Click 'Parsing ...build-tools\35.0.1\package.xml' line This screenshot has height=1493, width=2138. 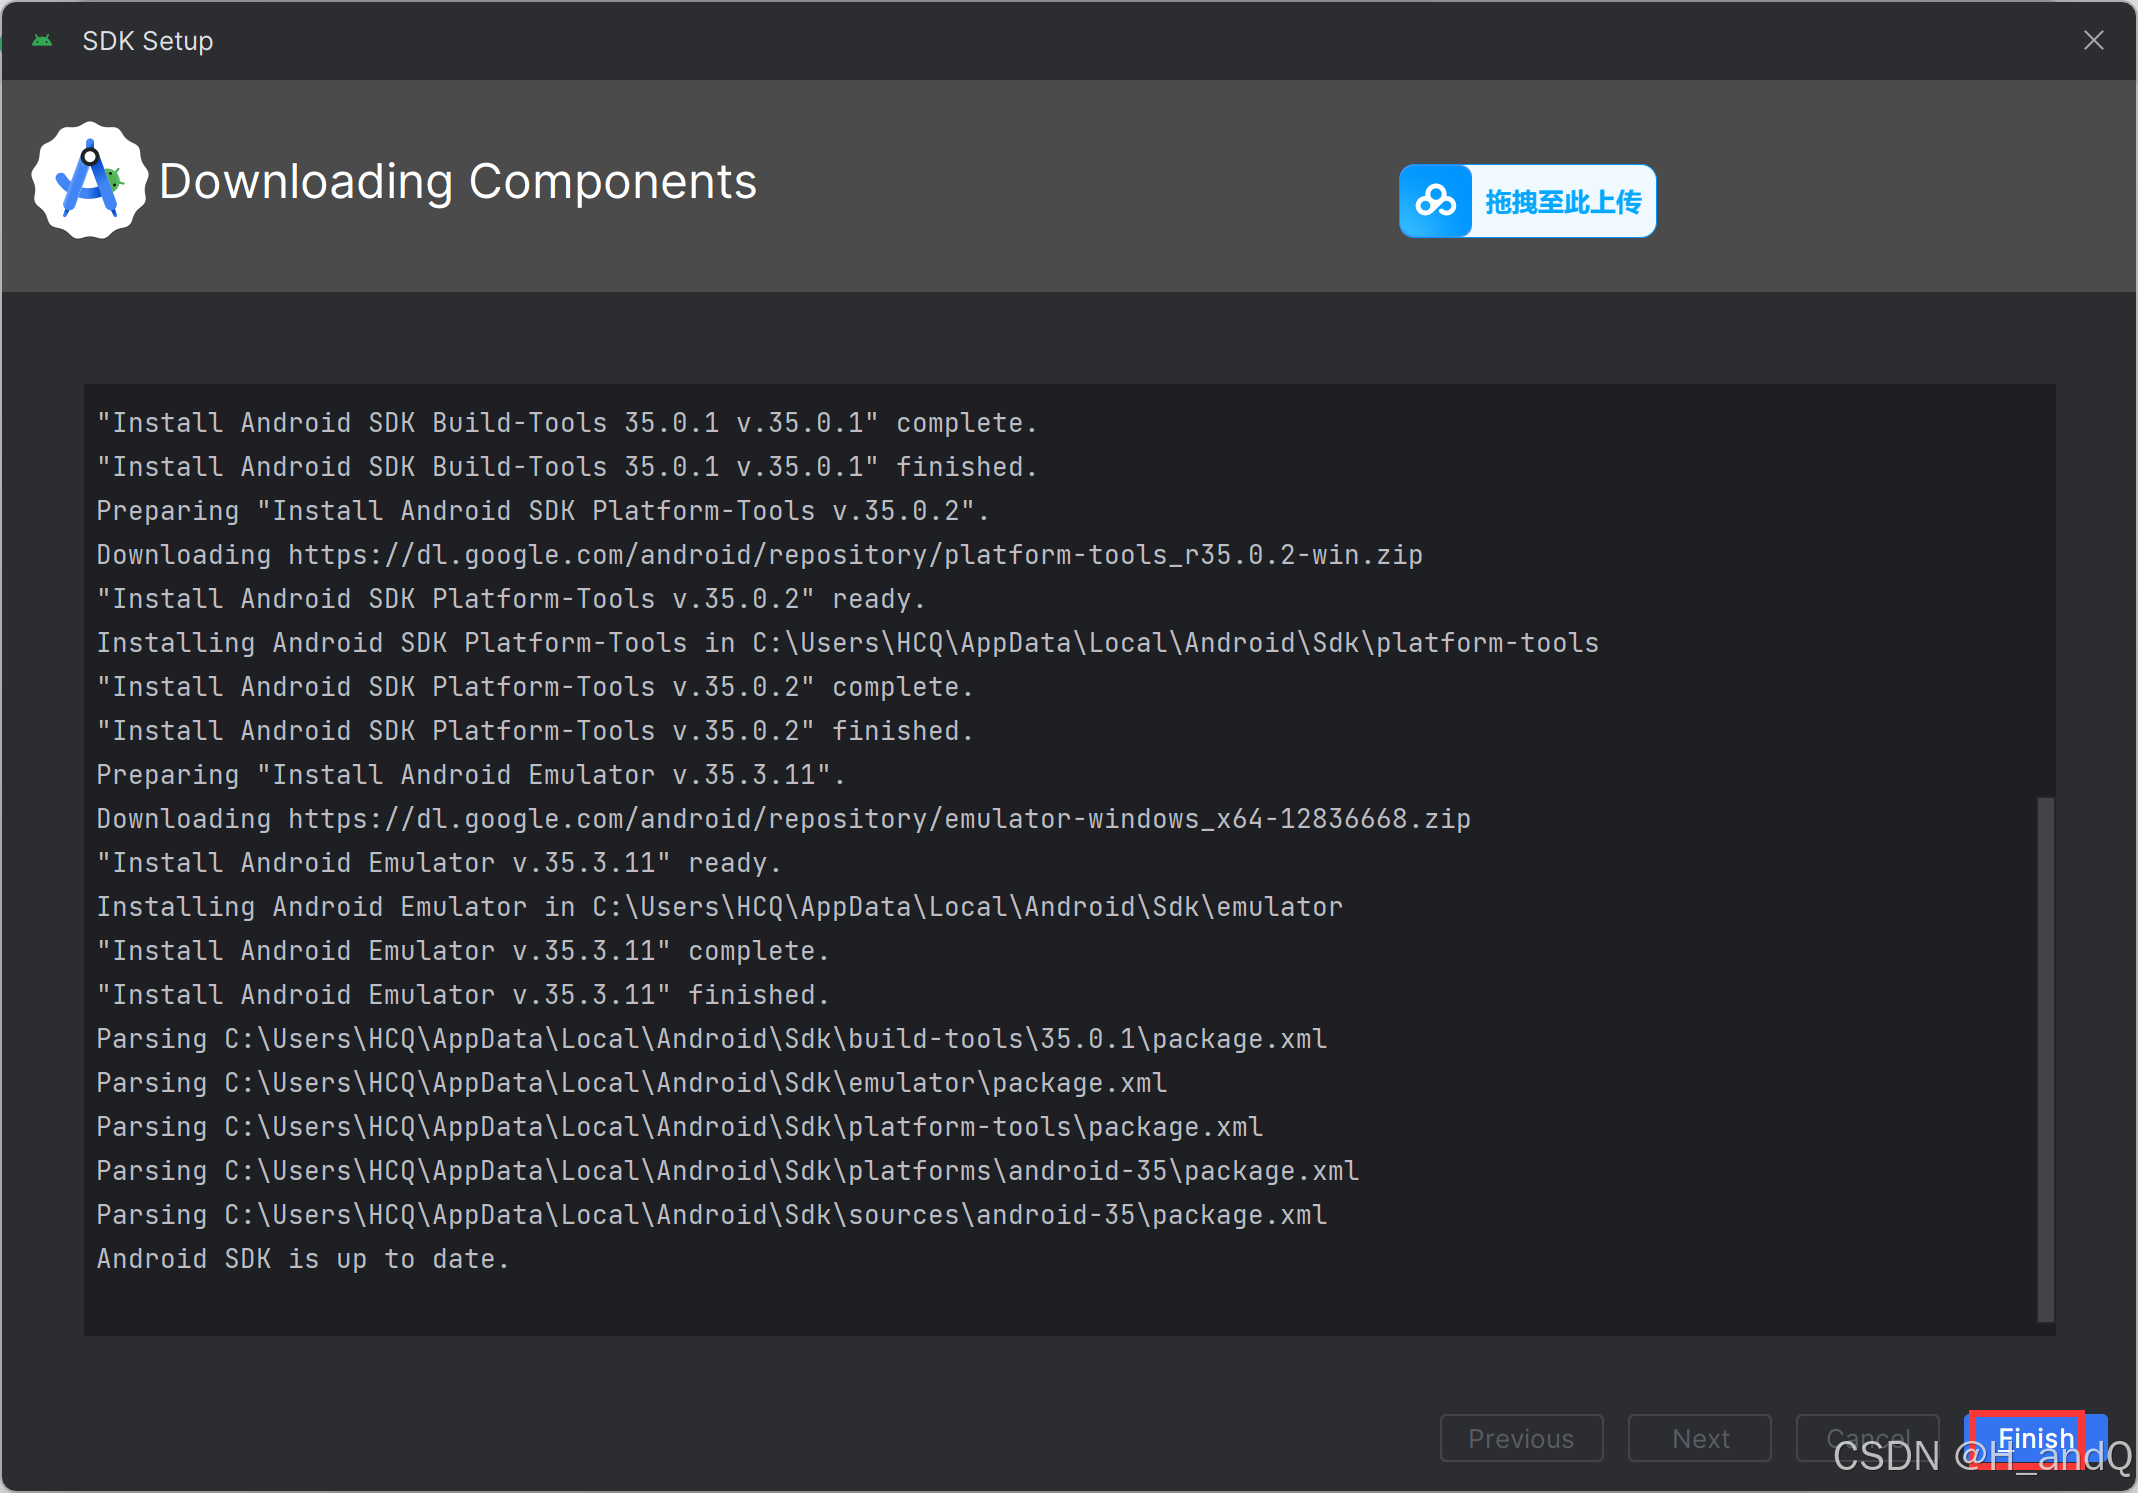tap(711, 1039)
